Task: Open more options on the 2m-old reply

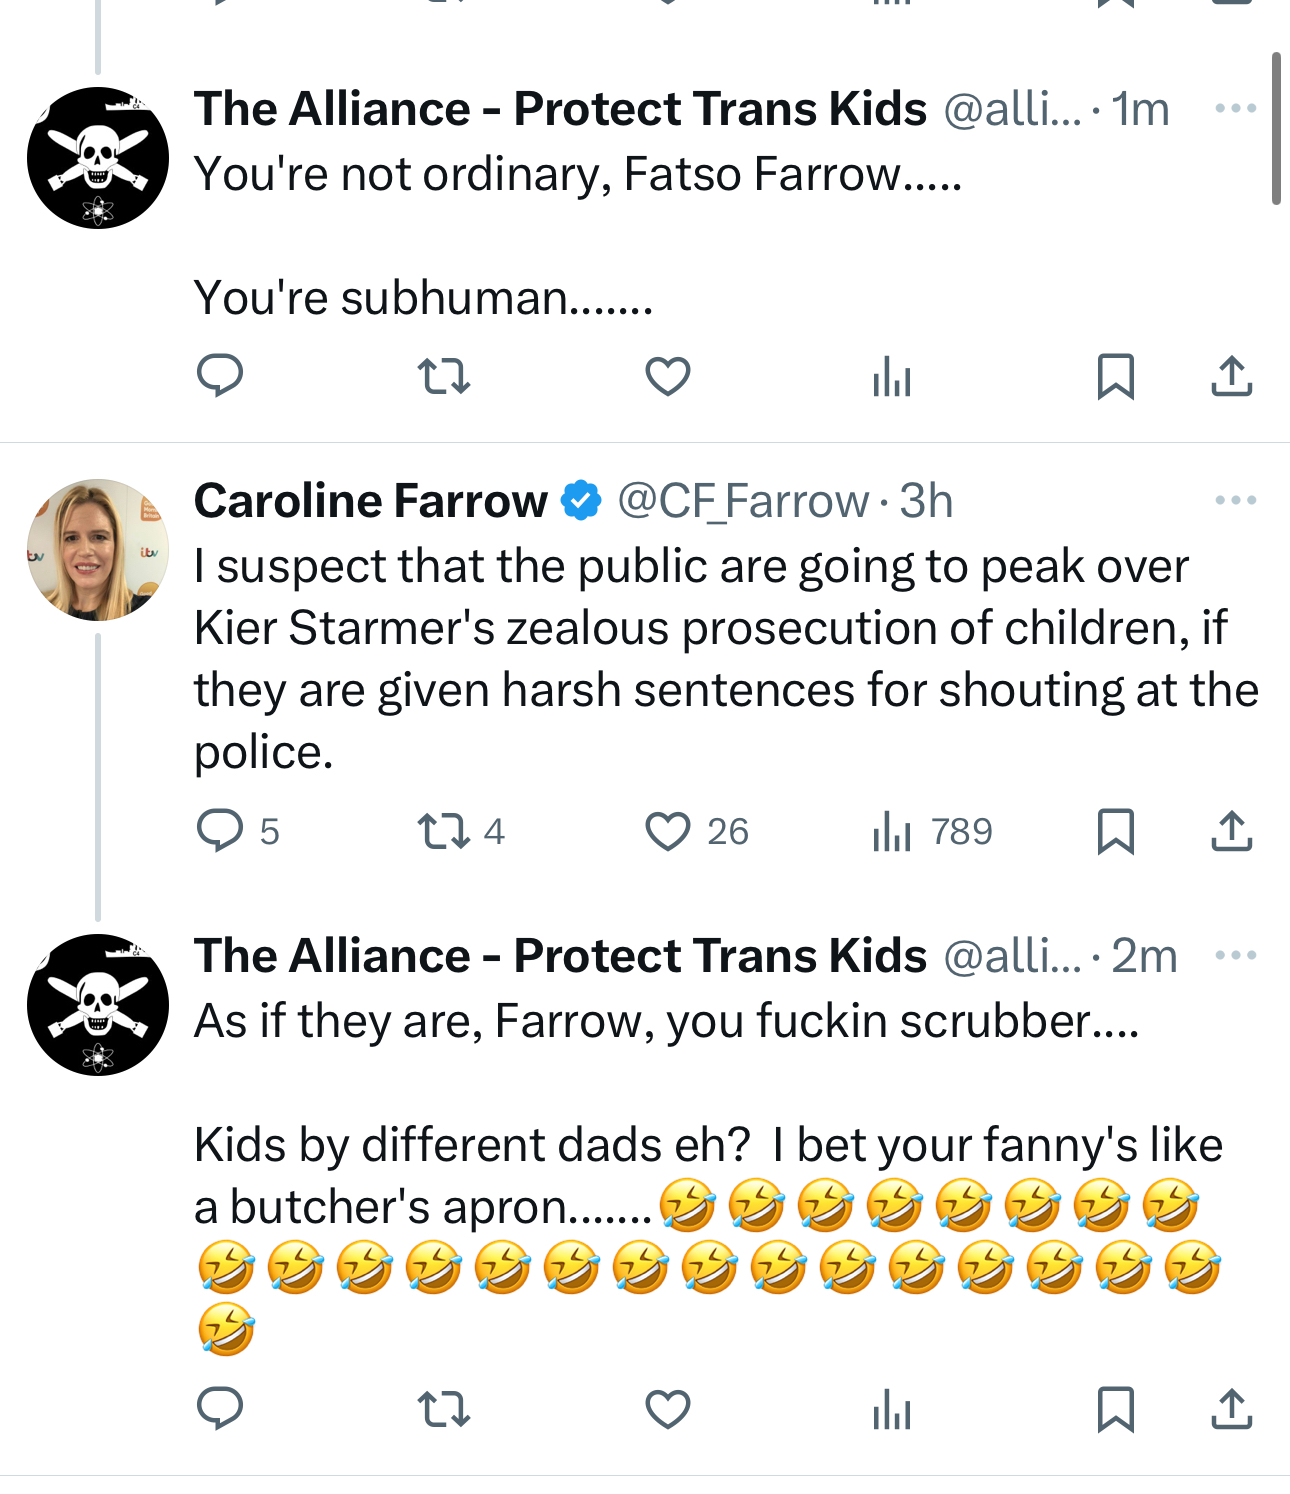Action: point(1235,955)
